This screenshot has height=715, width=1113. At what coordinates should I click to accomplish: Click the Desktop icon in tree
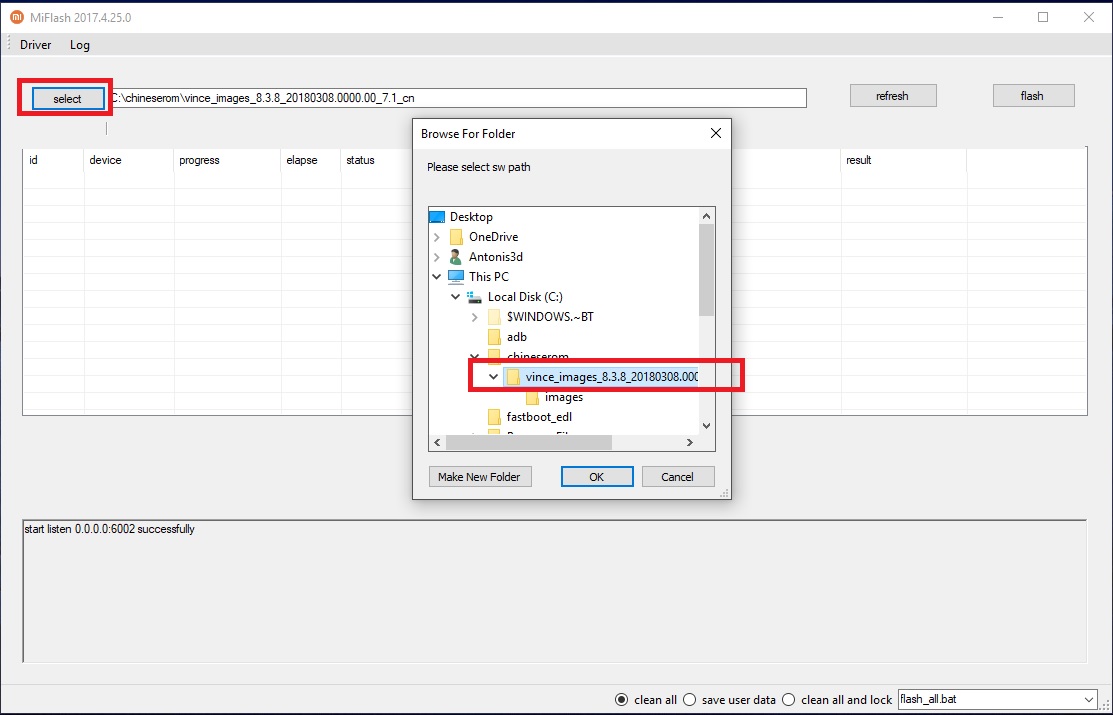(437, 217)
